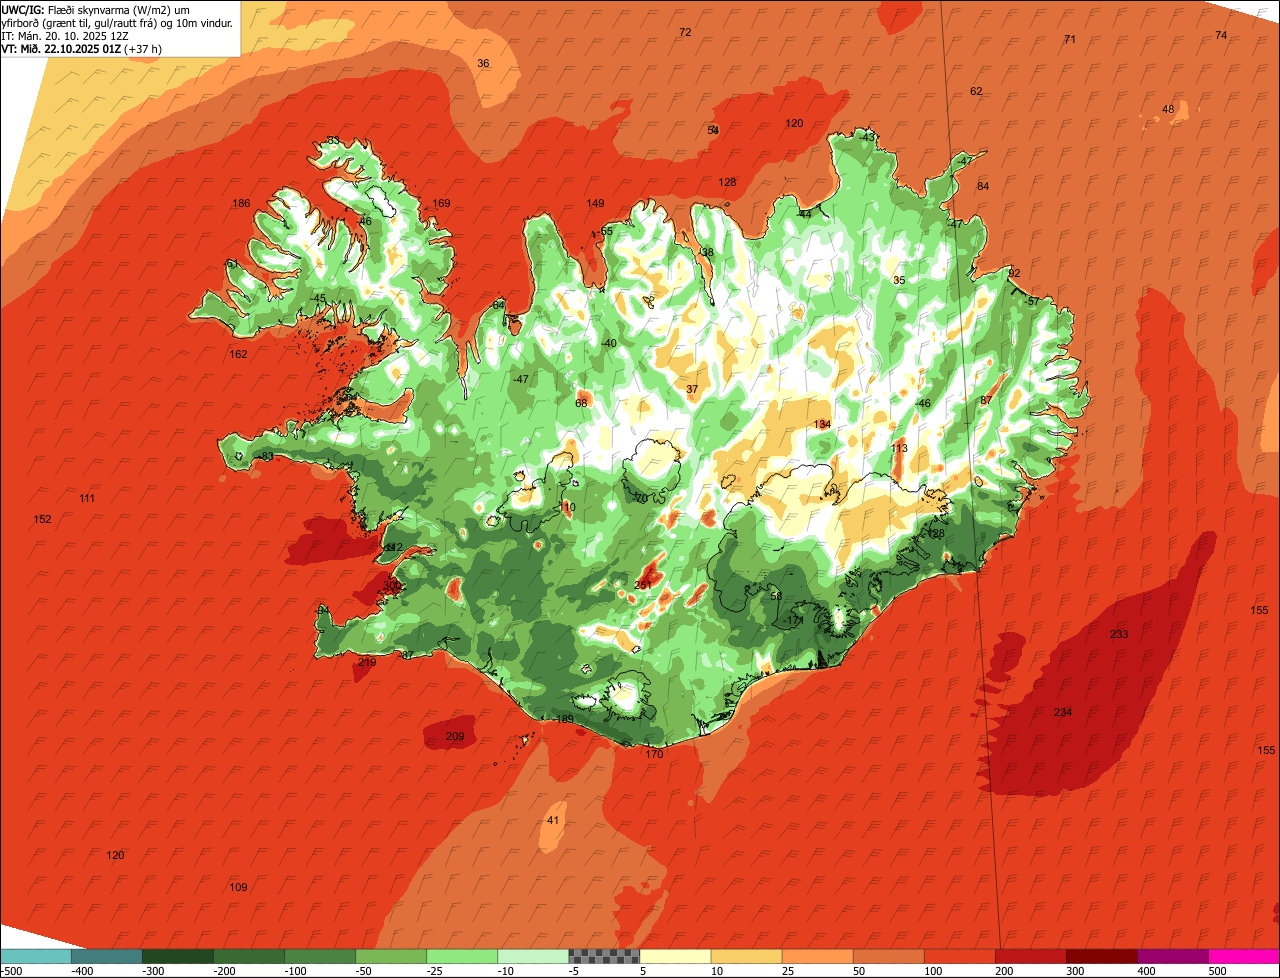Click the map value 152 at the left edge
Image resolution: width=1280 pixels, height=978 pixels.
42,520
